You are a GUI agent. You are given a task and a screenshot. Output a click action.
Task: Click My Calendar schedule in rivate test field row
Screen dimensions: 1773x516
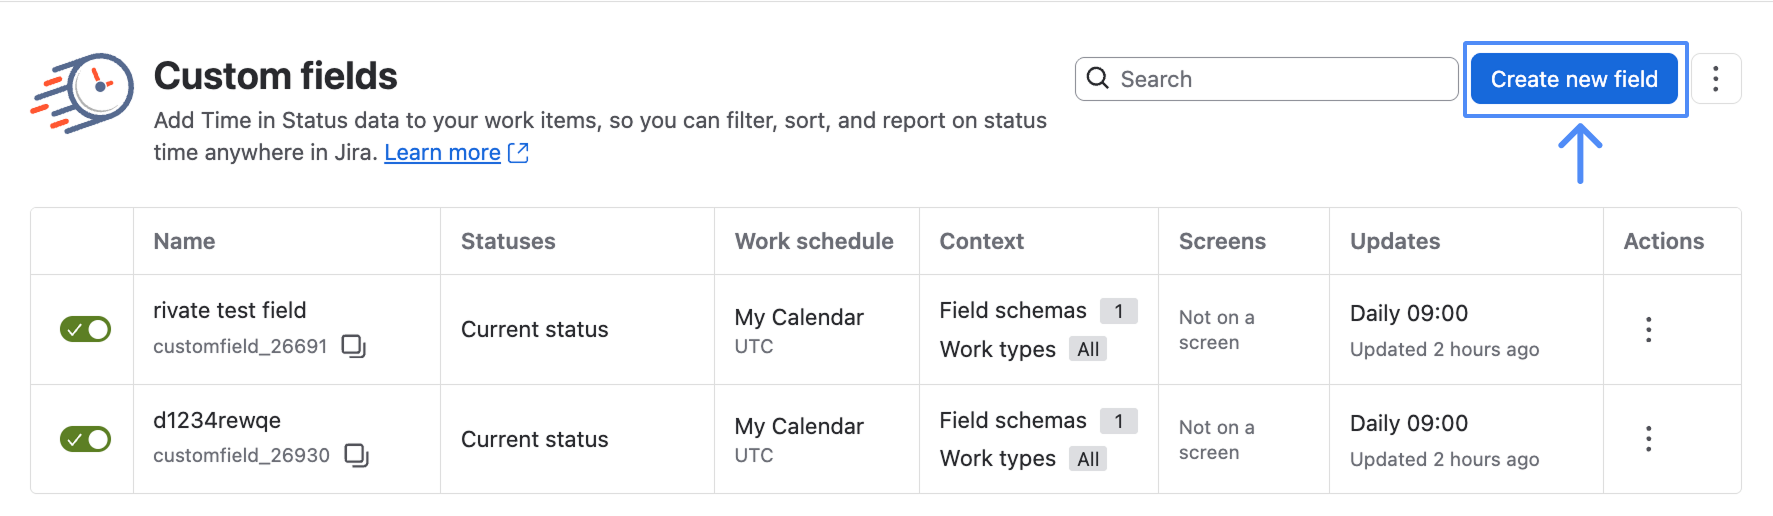click(x=799, y=317)
